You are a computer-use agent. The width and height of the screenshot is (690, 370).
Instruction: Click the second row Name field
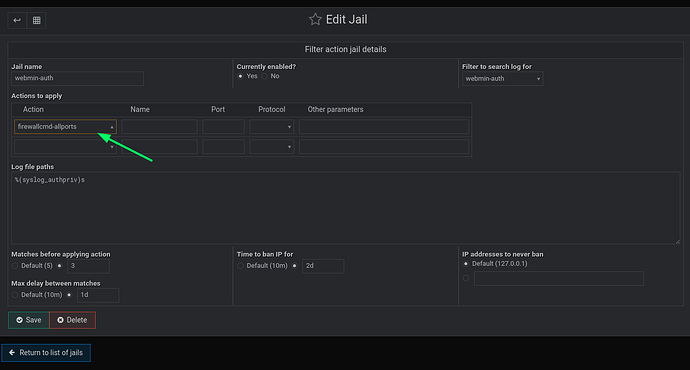point(159,147)
